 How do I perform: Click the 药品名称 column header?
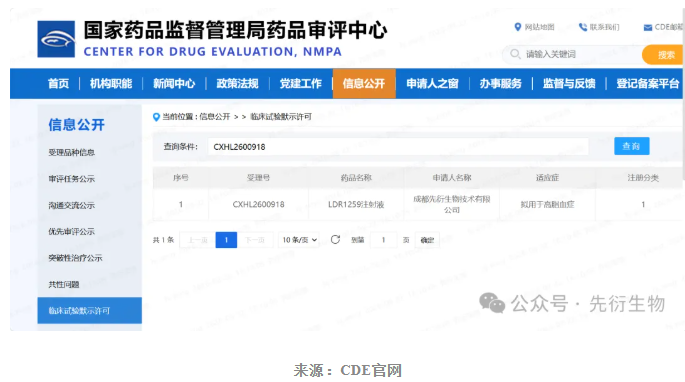356,177
